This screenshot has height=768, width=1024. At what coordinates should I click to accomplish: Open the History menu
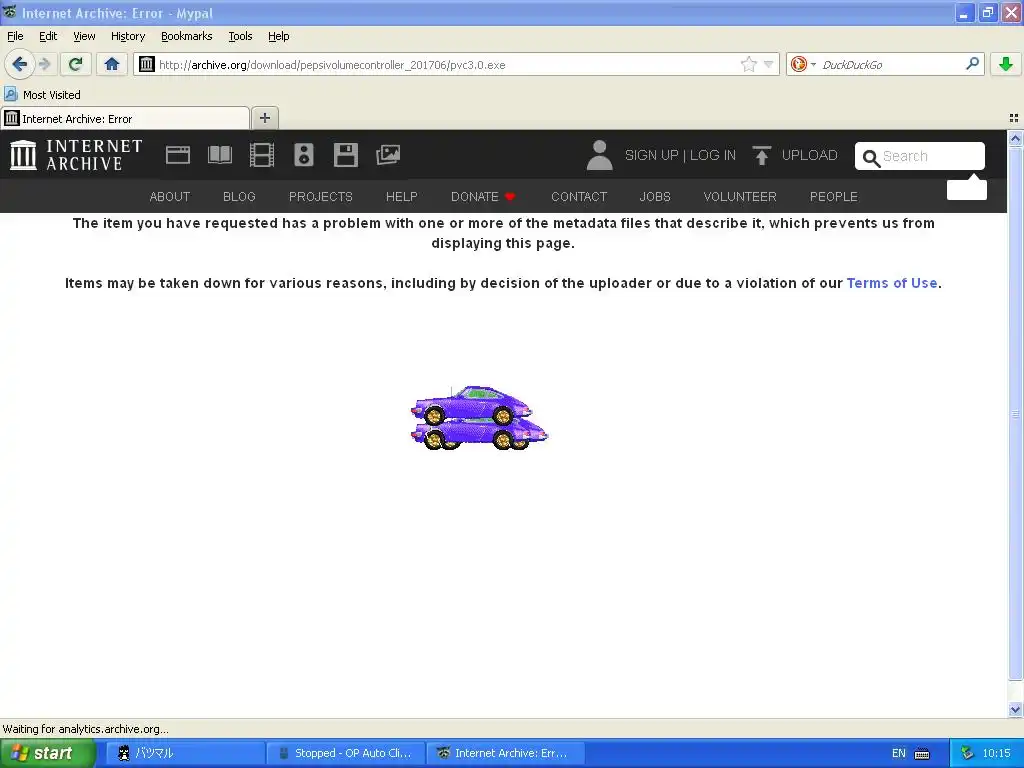[127, 36]
